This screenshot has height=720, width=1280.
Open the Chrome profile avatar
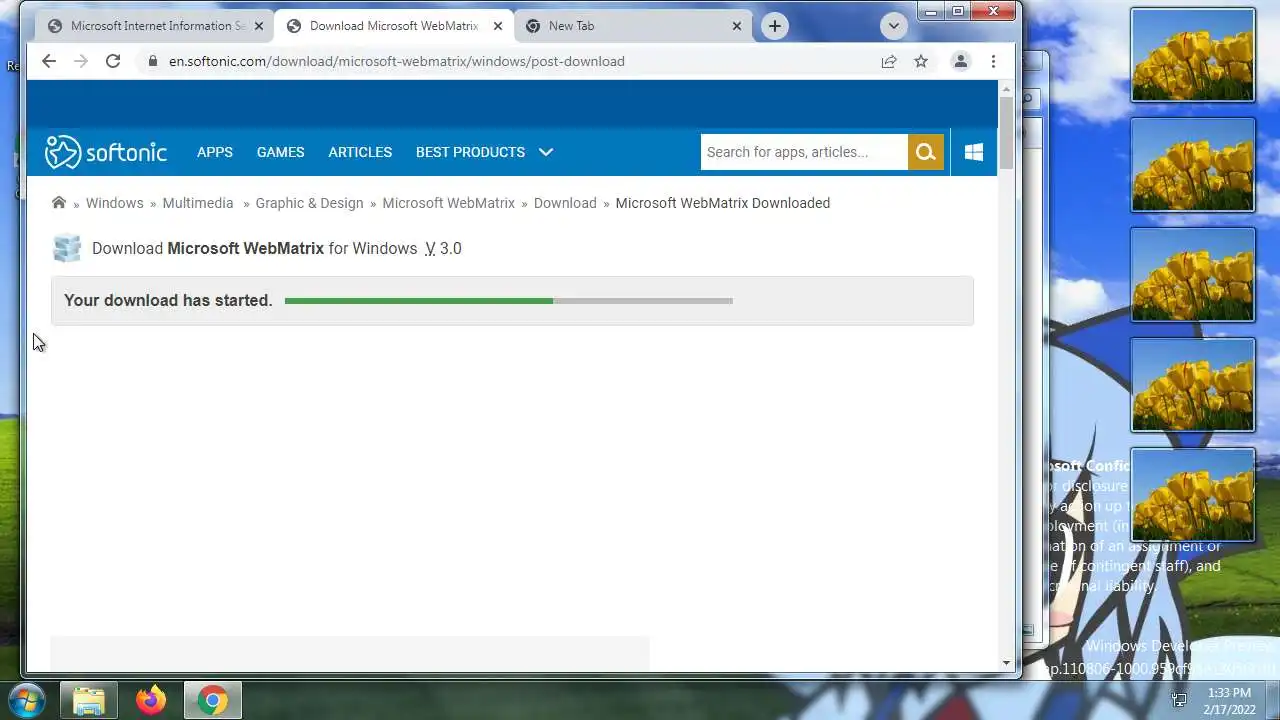pyautogui.click(x=960, y=61)
